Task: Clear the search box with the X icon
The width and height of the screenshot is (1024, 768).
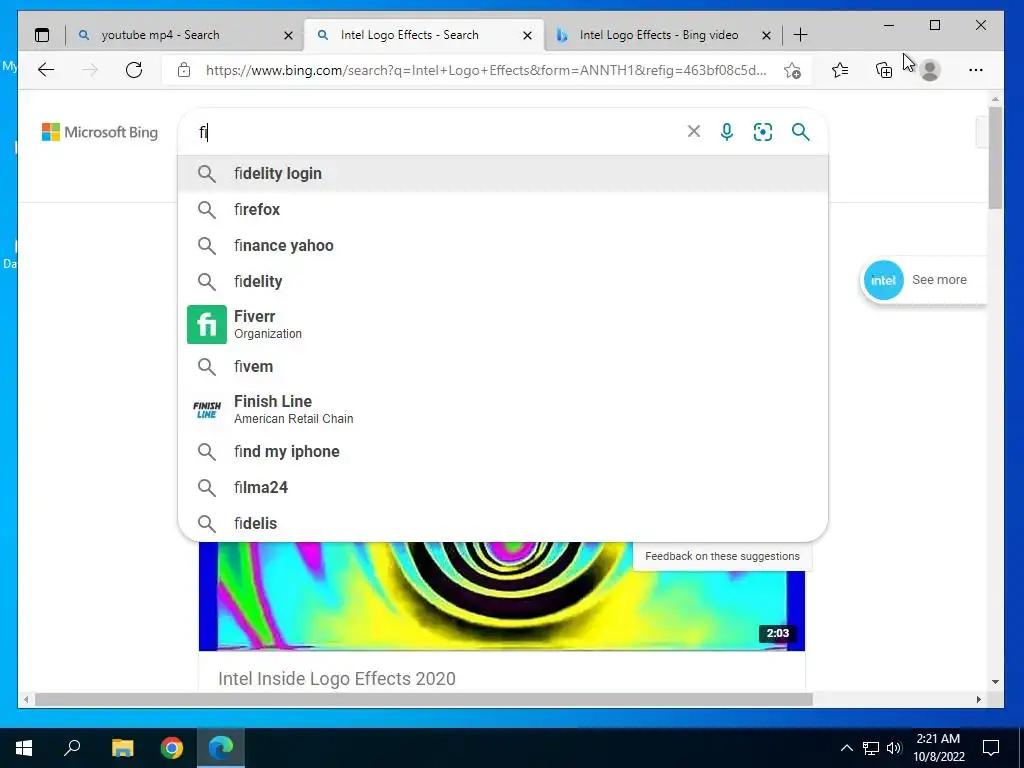Action: click(x=694, y=132)
